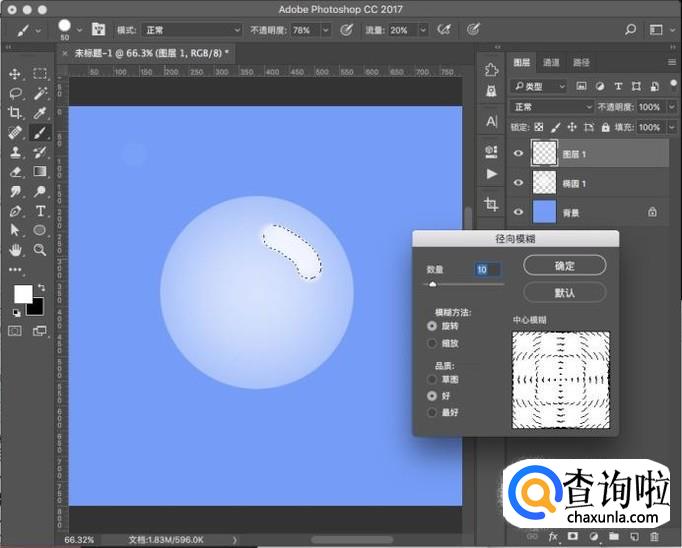682x548 pixels.
Task: Activate the Hand tool
Action: point(15,250)
